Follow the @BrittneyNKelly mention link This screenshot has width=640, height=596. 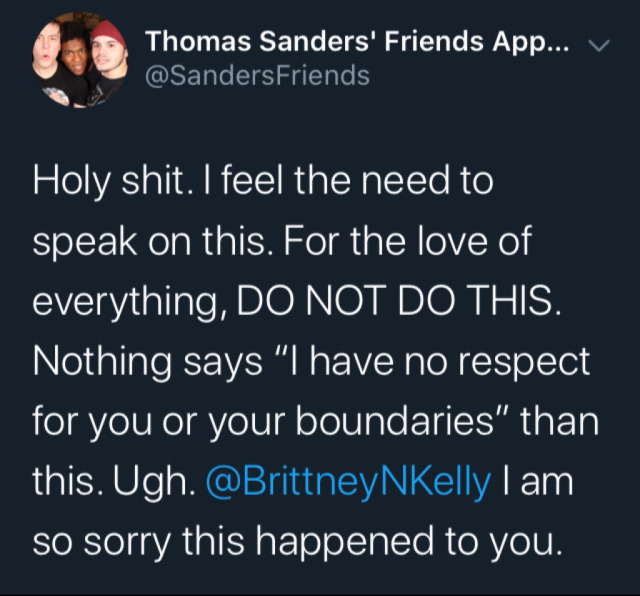(347, 483)
